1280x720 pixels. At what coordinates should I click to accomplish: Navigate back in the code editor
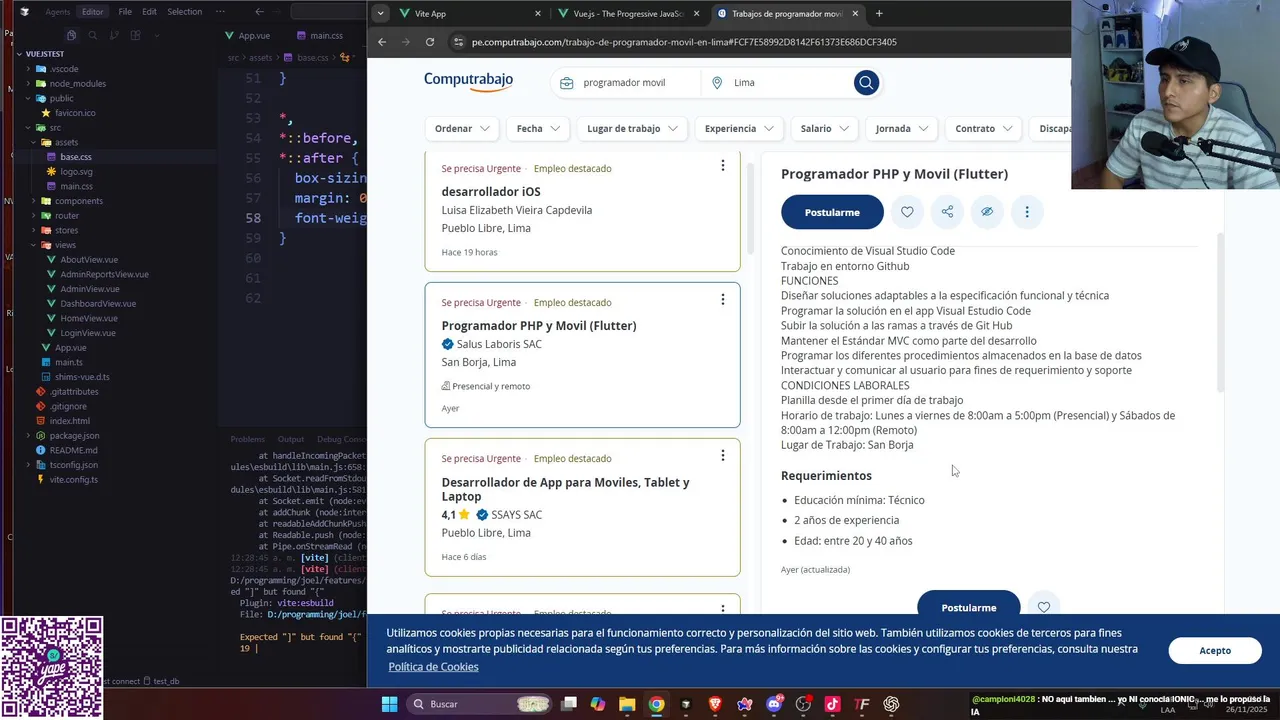coord(260,12)
